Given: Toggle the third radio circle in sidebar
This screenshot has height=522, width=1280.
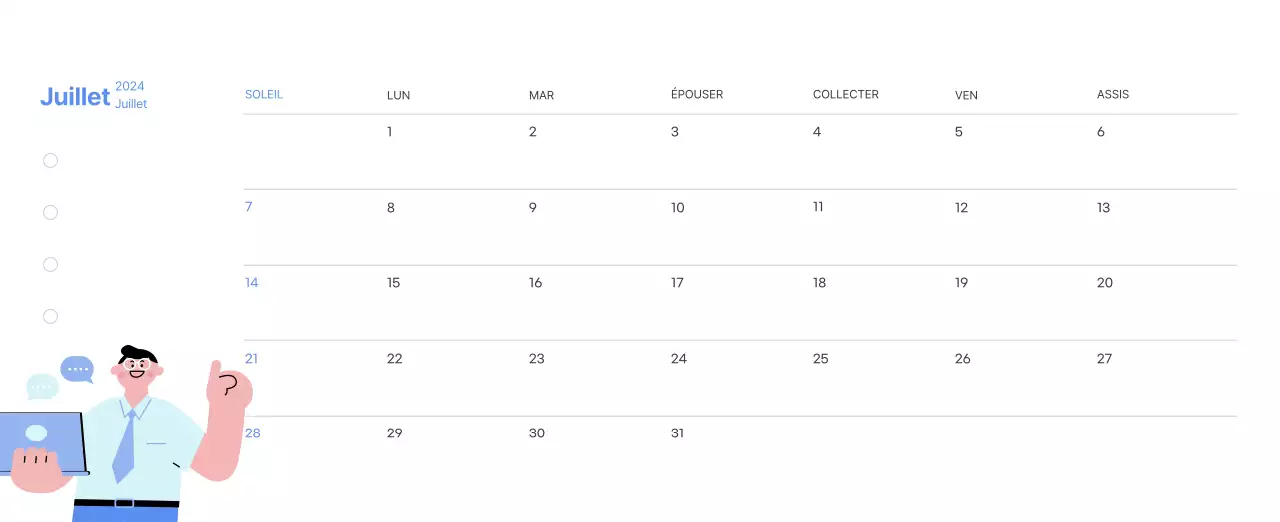Looking at the screenshot, I should tap(50, 264).
